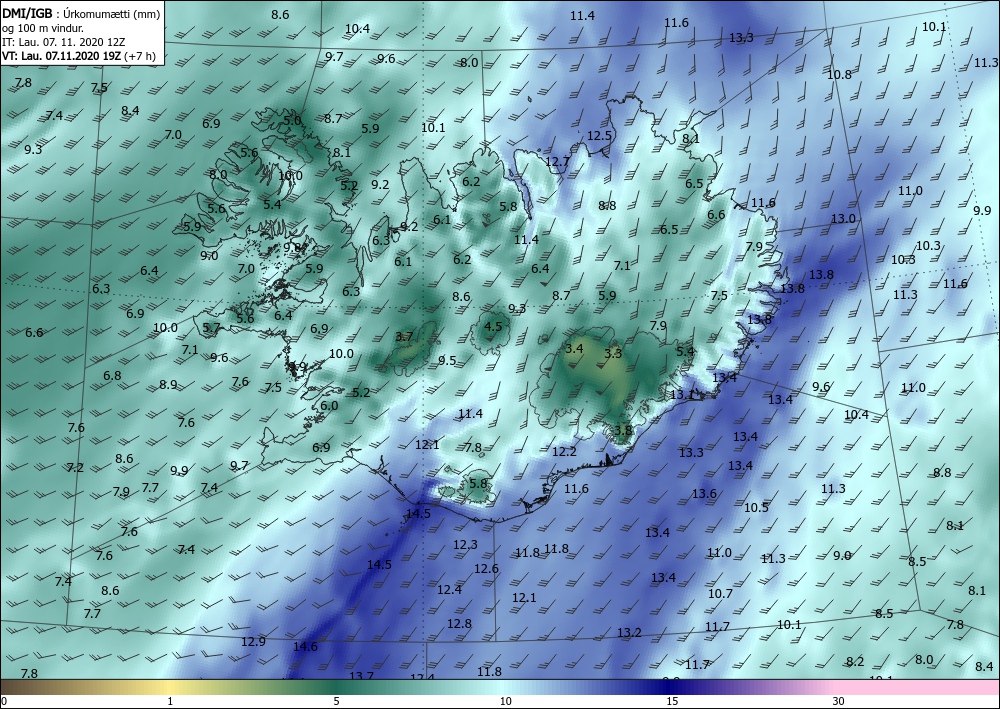Click the map value 8.2
Image resolution: width=1000 pixels, height=709 pixels.
855,662
